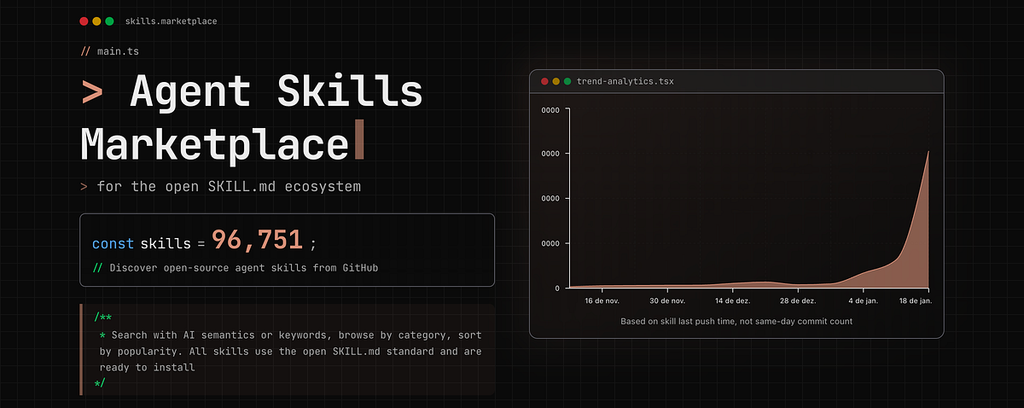Click the yellow dot beside skills.marketplace
This screenshot has height=408, width=1024.
coord(96,21)
